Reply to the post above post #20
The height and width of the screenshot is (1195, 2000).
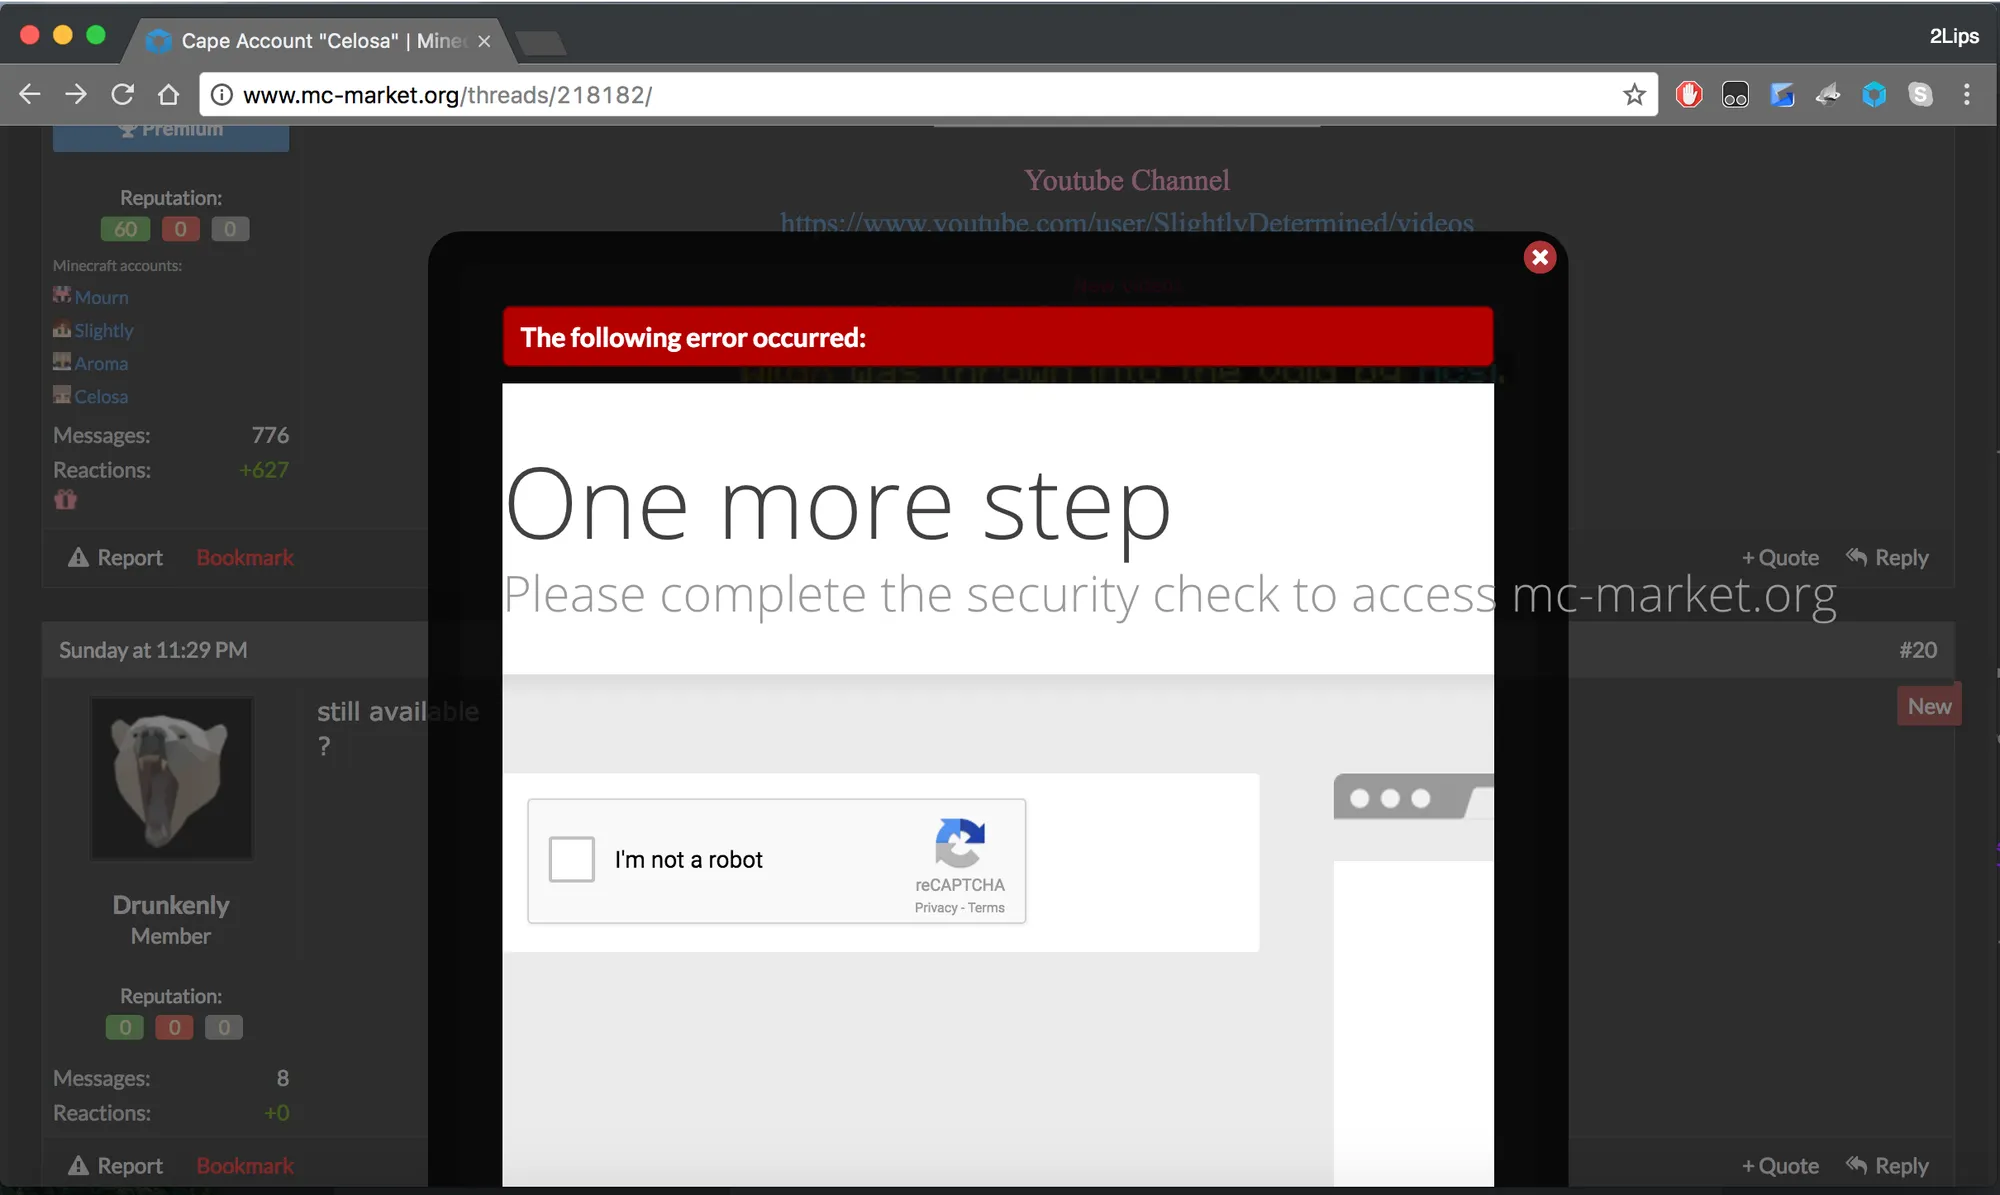coord(1887,557)
